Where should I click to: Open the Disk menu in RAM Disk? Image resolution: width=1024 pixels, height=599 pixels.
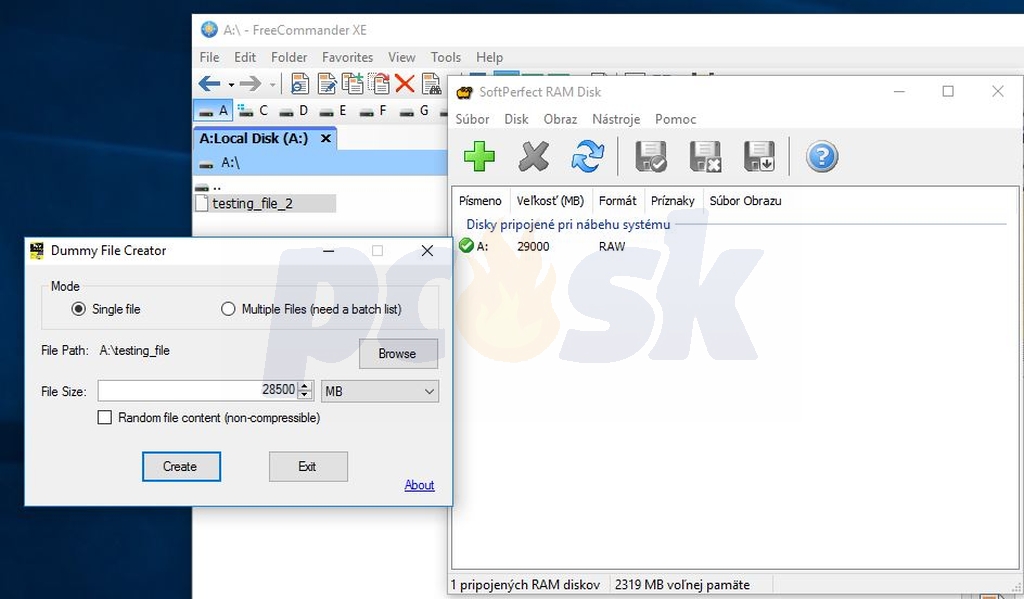tap(516, 120)
